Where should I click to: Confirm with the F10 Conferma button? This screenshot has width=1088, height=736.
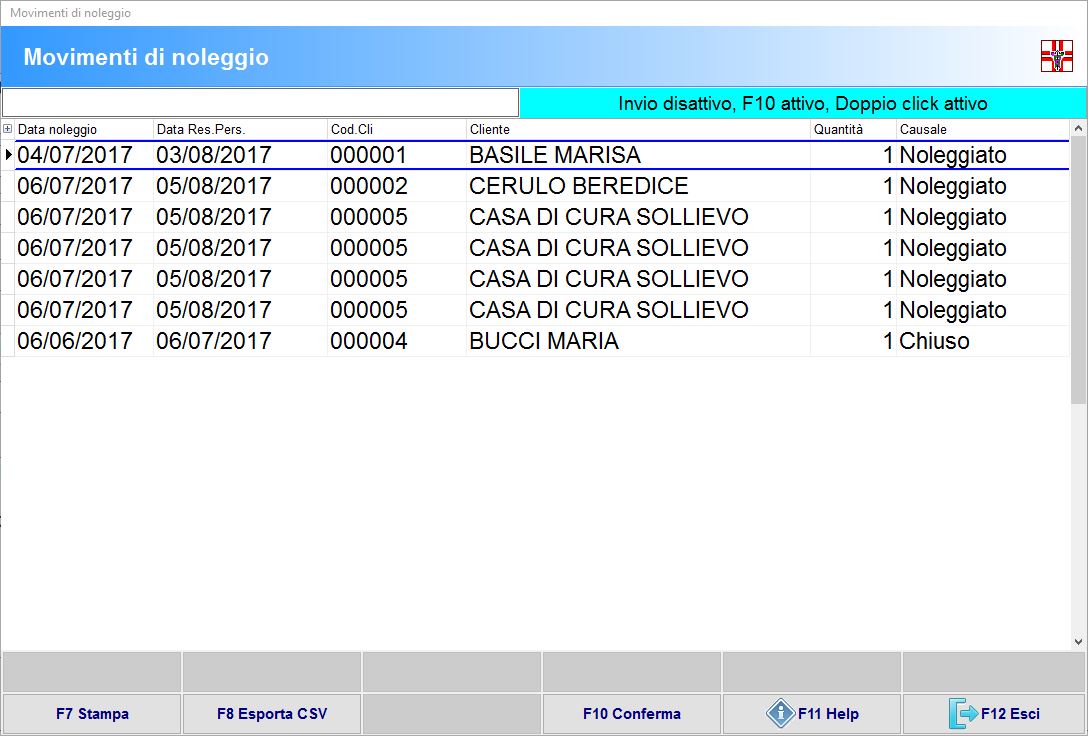(x=631, y=713)
